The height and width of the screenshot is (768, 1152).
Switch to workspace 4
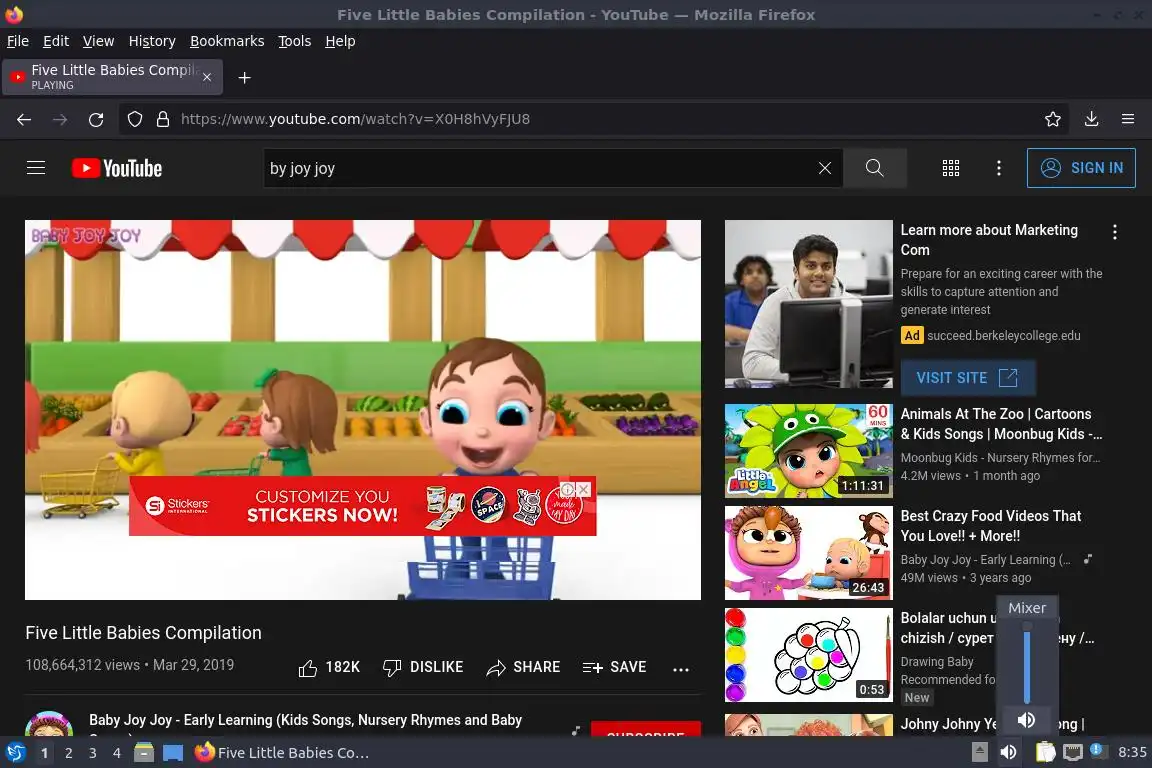[117, 753]
